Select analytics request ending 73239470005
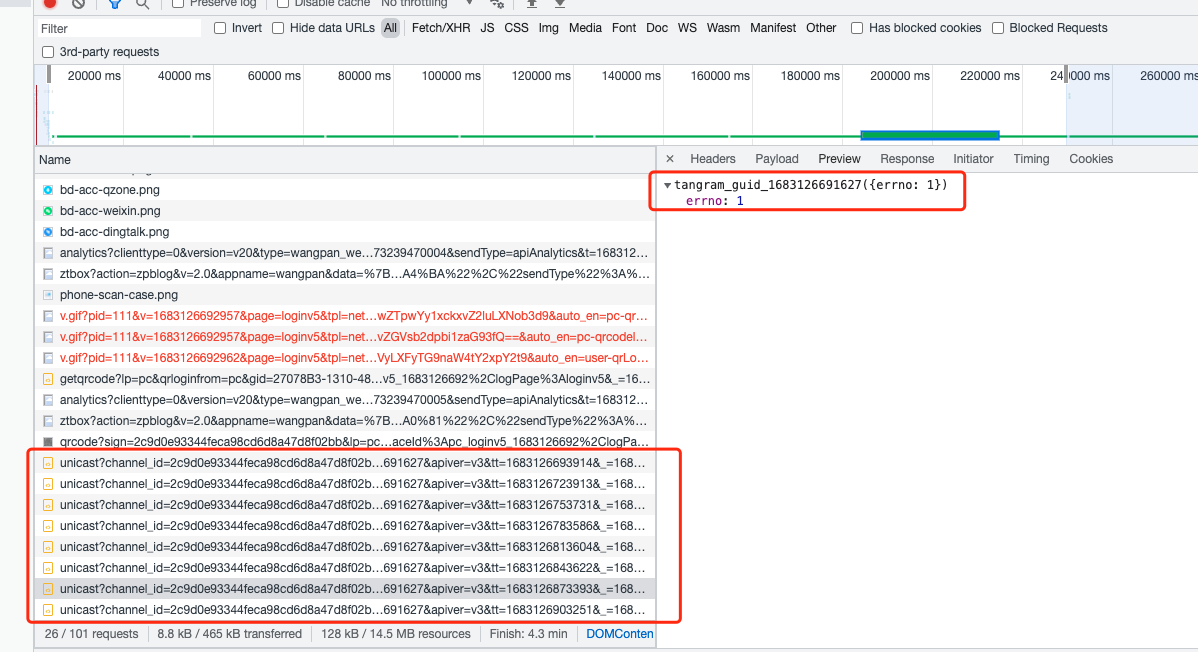The height and width of the screenshot is (652, 1198). 345,400
